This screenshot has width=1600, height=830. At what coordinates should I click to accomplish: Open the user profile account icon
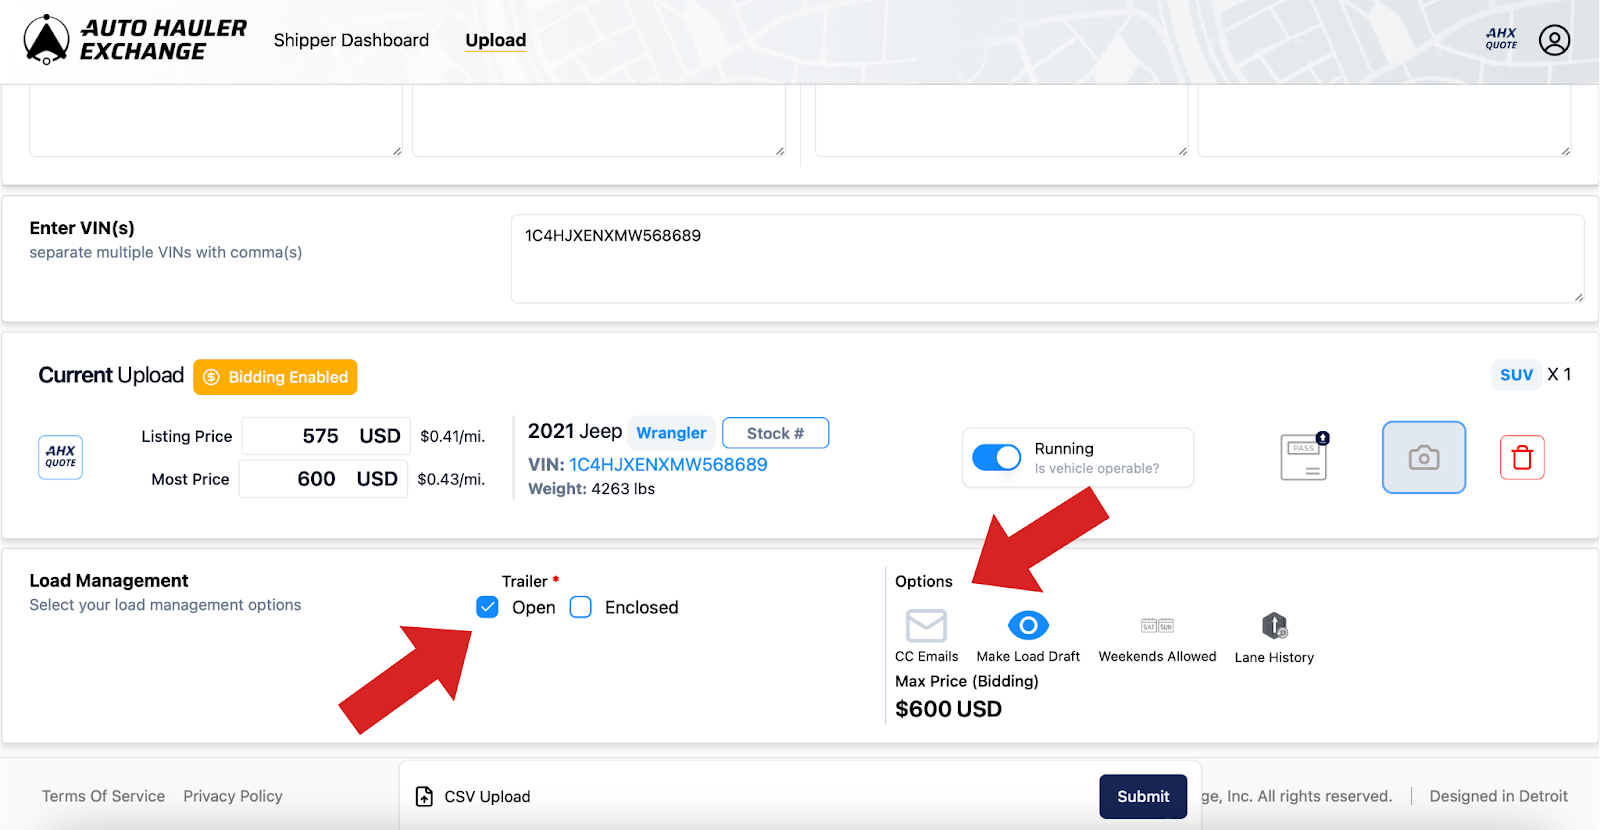tap(1554, 40)
